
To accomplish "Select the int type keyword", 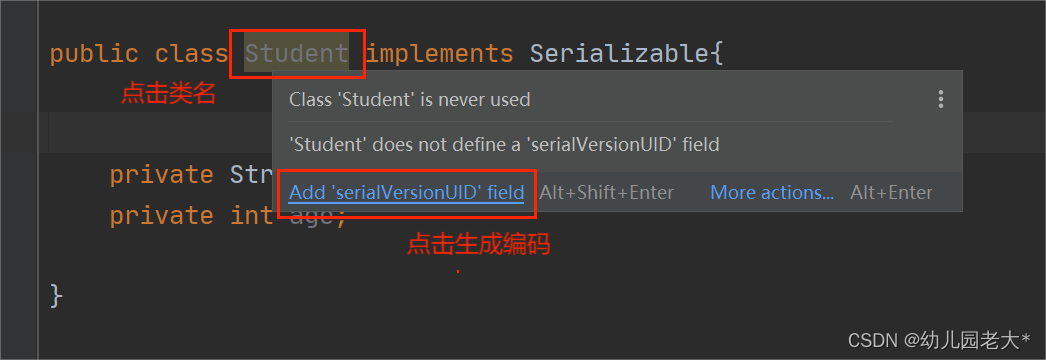I will click(x=251, y=215).
